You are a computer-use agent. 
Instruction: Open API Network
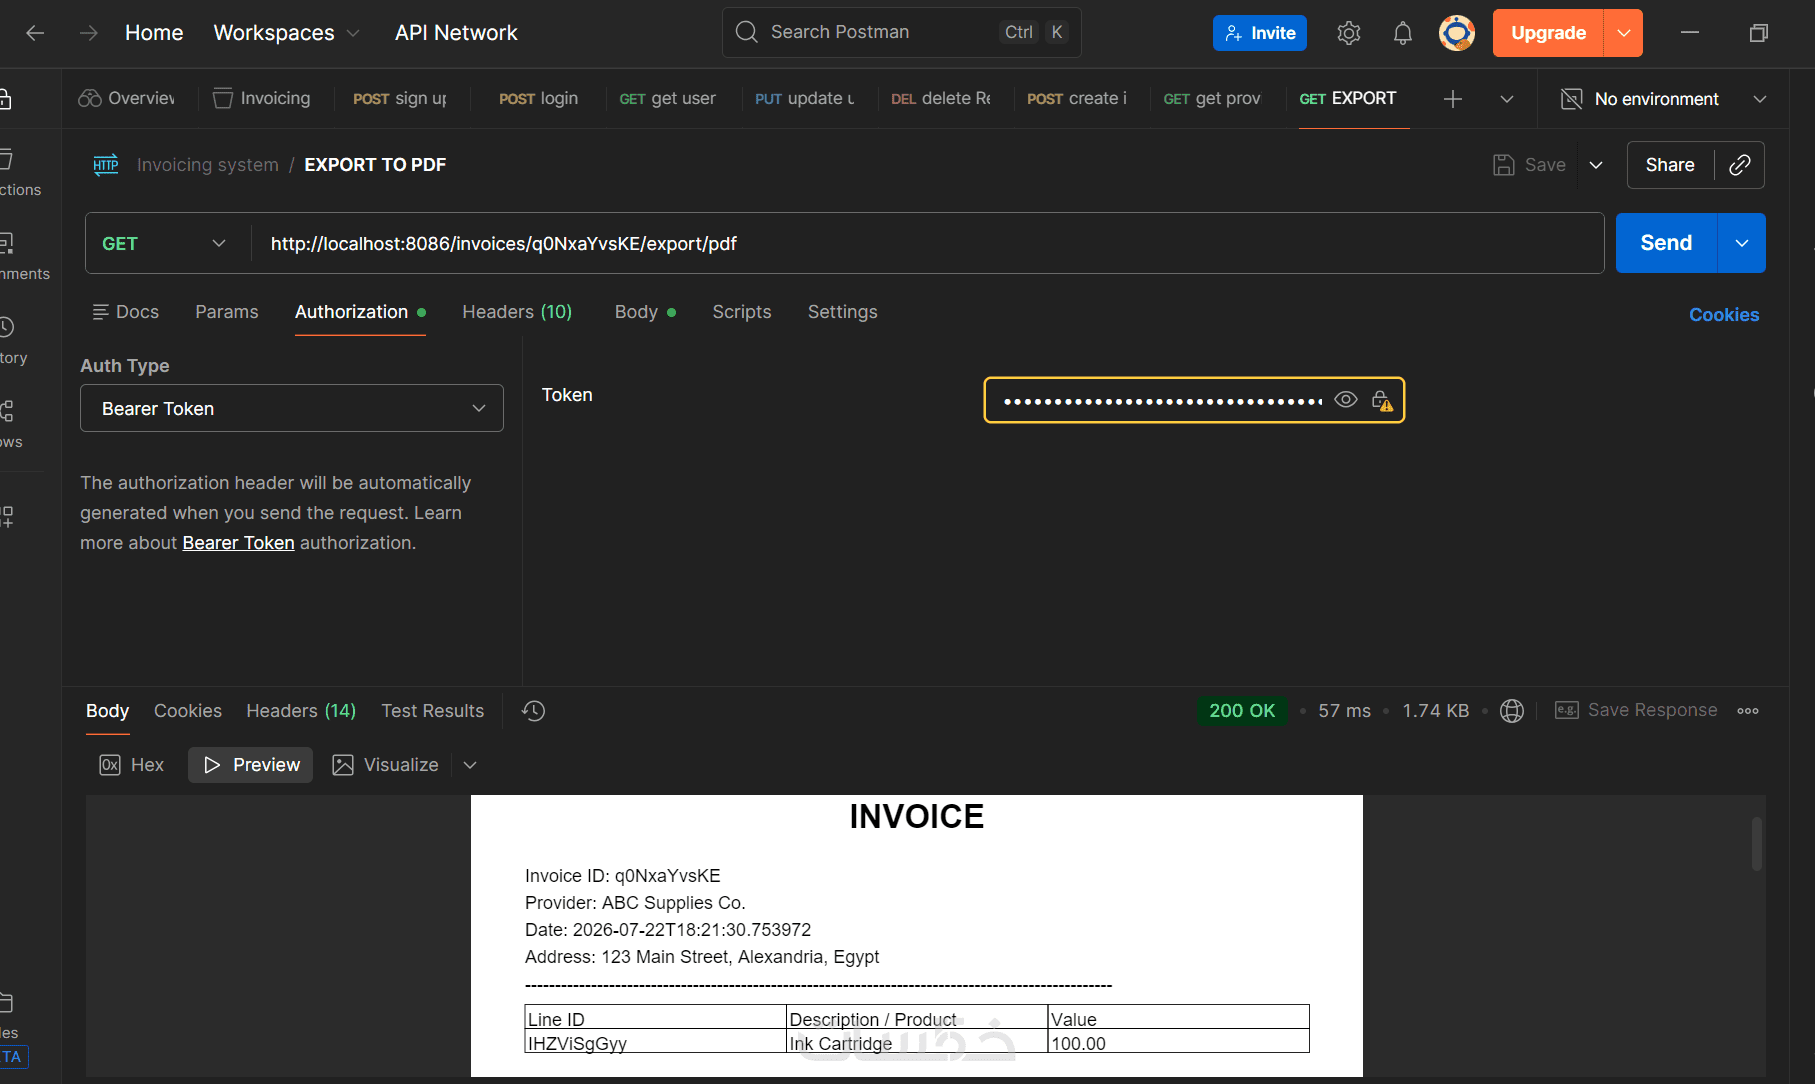456,33
